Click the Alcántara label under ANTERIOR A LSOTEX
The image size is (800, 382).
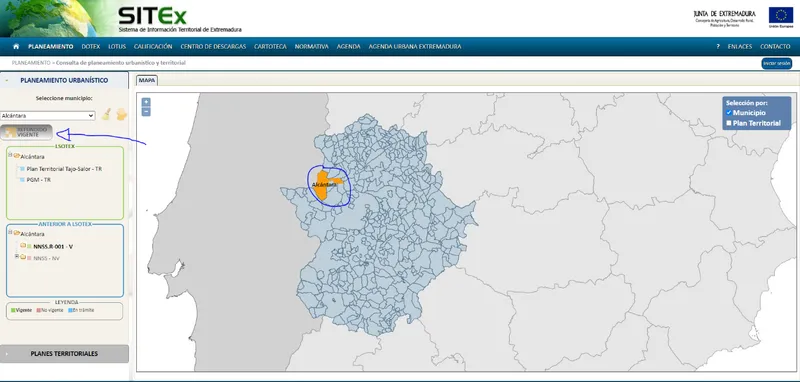click(32, 234)
